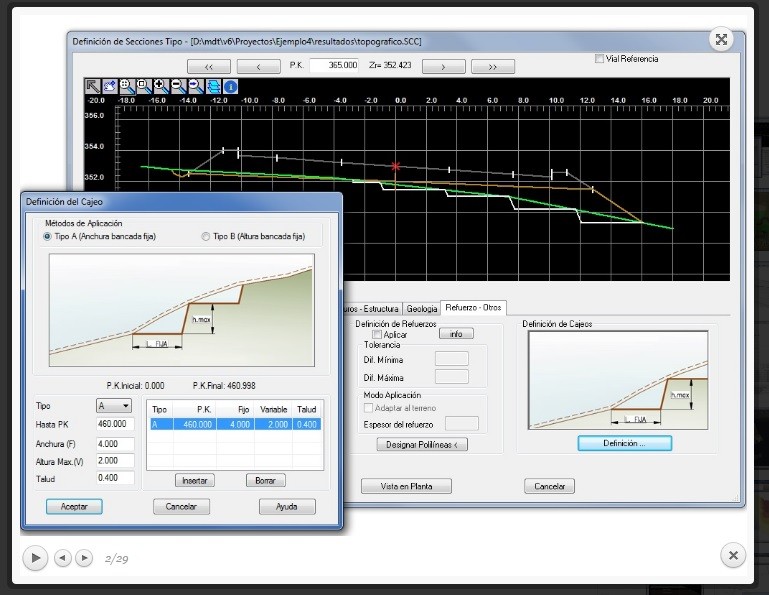The image size is (769, 595).
Task: Activate the zoom extents magnifier icon
Action: pyautogui.click(x=126, y=87)
